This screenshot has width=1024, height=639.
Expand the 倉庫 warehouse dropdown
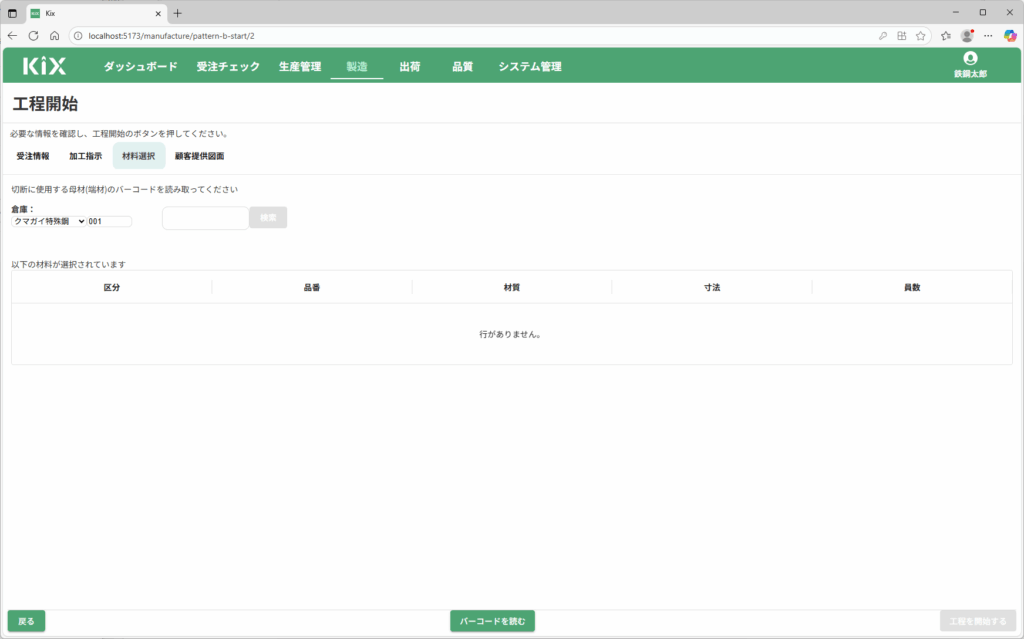tap(49, 221)
